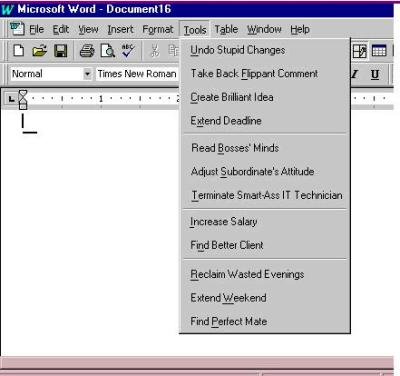This screenshot has height=376, width=400.
Task: Click the Times New Roman font box
Action: click(x=137, y=74)
